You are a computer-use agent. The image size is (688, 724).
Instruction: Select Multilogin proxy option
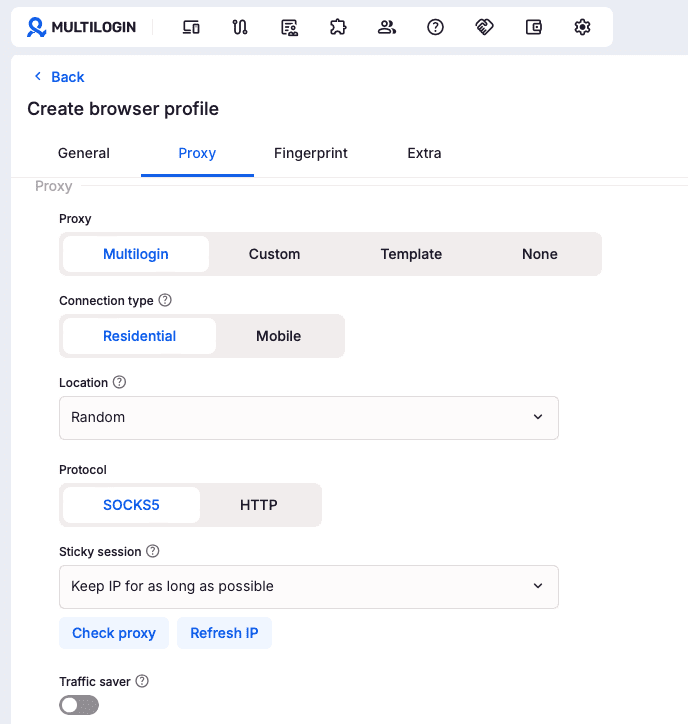pyautogui.click(x=136, y=254)
